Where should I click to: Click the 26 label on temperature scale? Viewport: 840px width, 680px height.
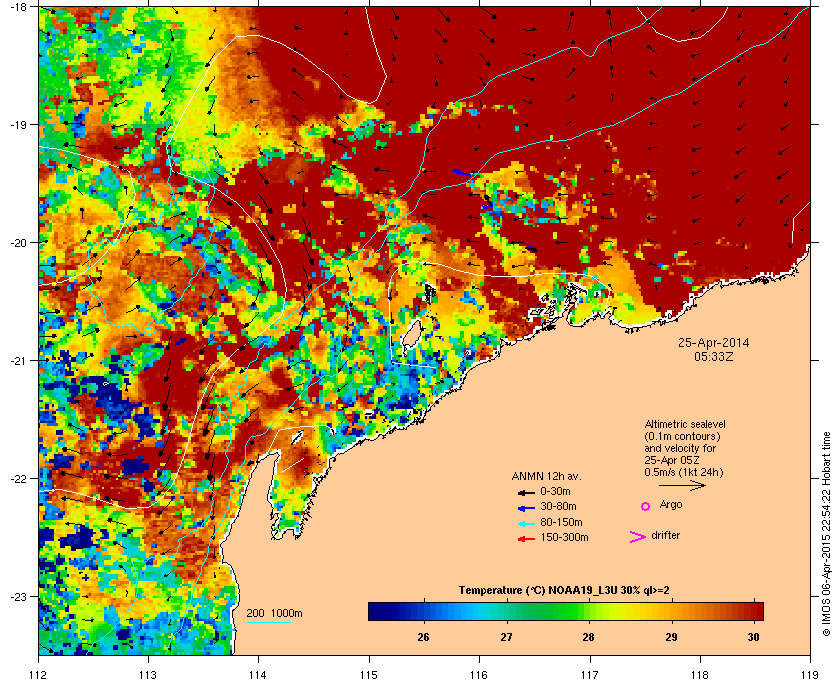[x=423, y=637]
